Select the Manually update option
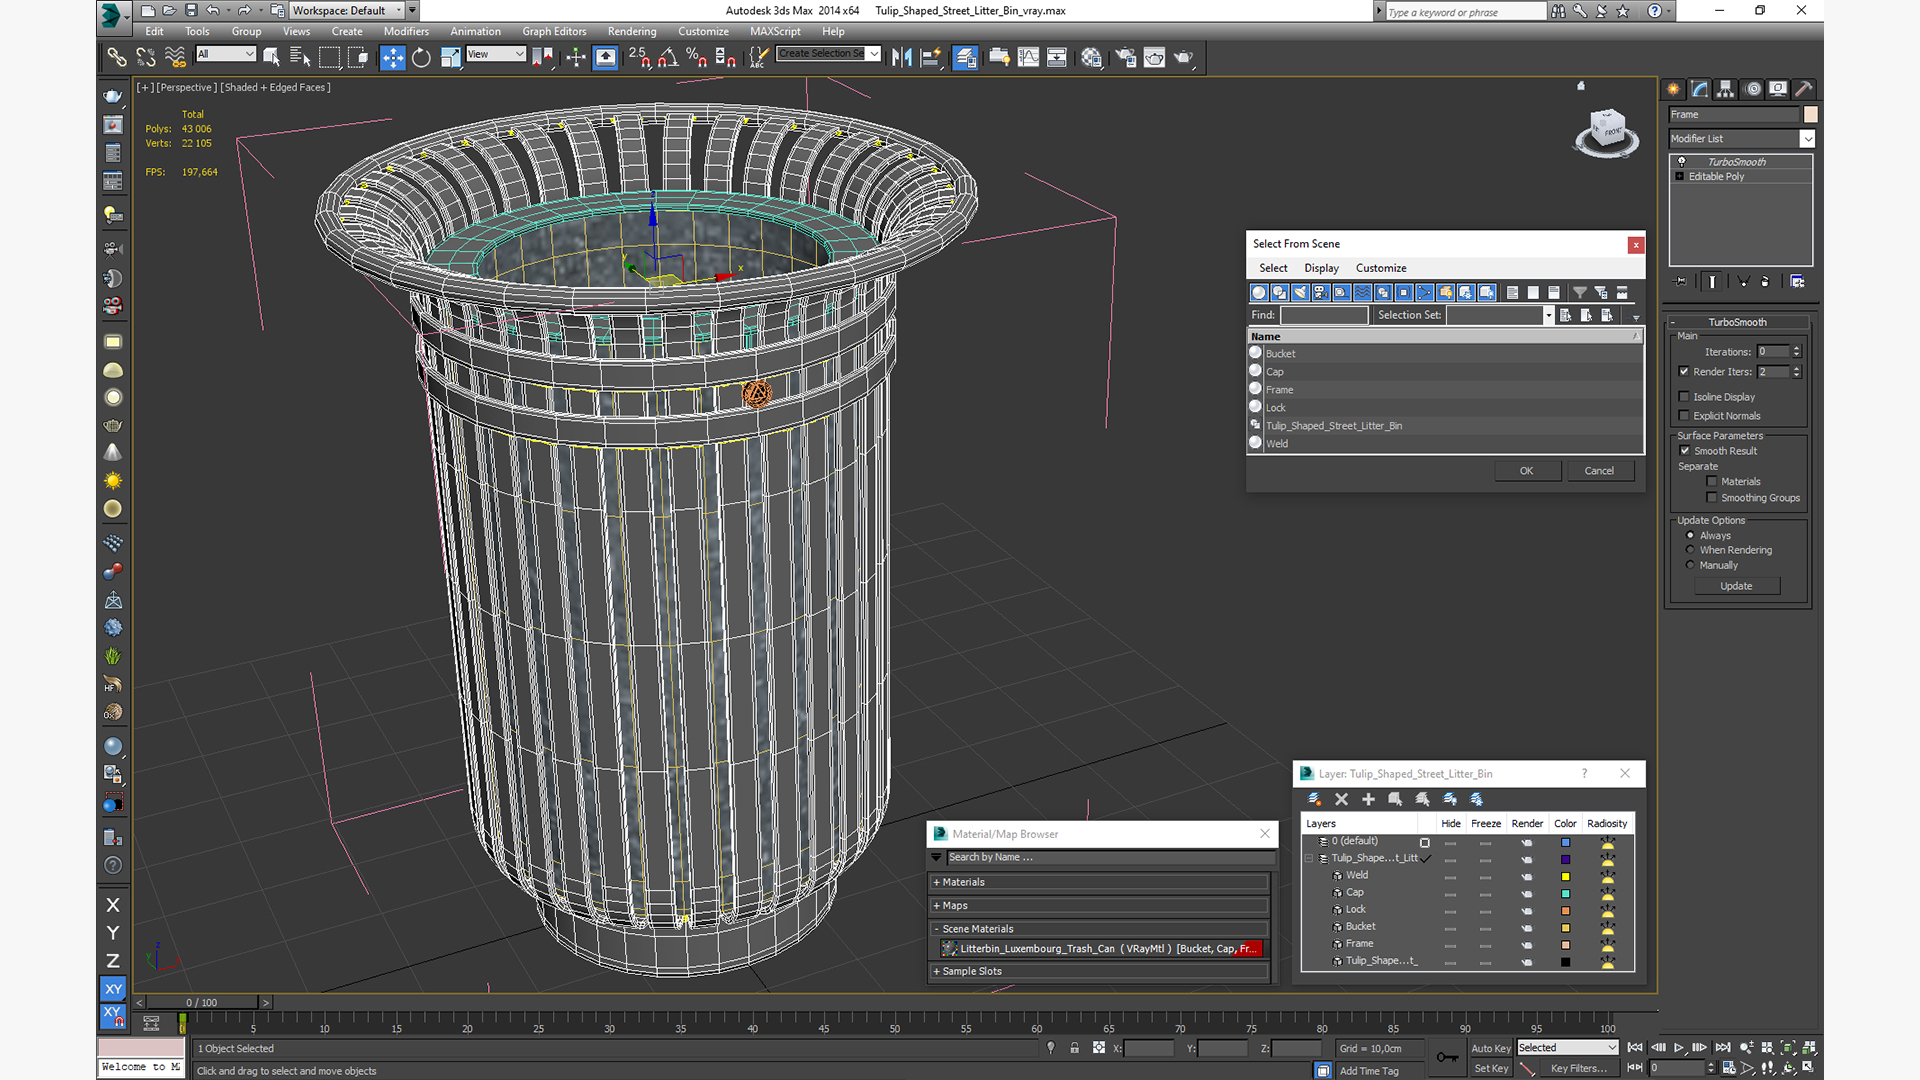The width and height of the screenshot is (1920, 1080). (1691, 565)
